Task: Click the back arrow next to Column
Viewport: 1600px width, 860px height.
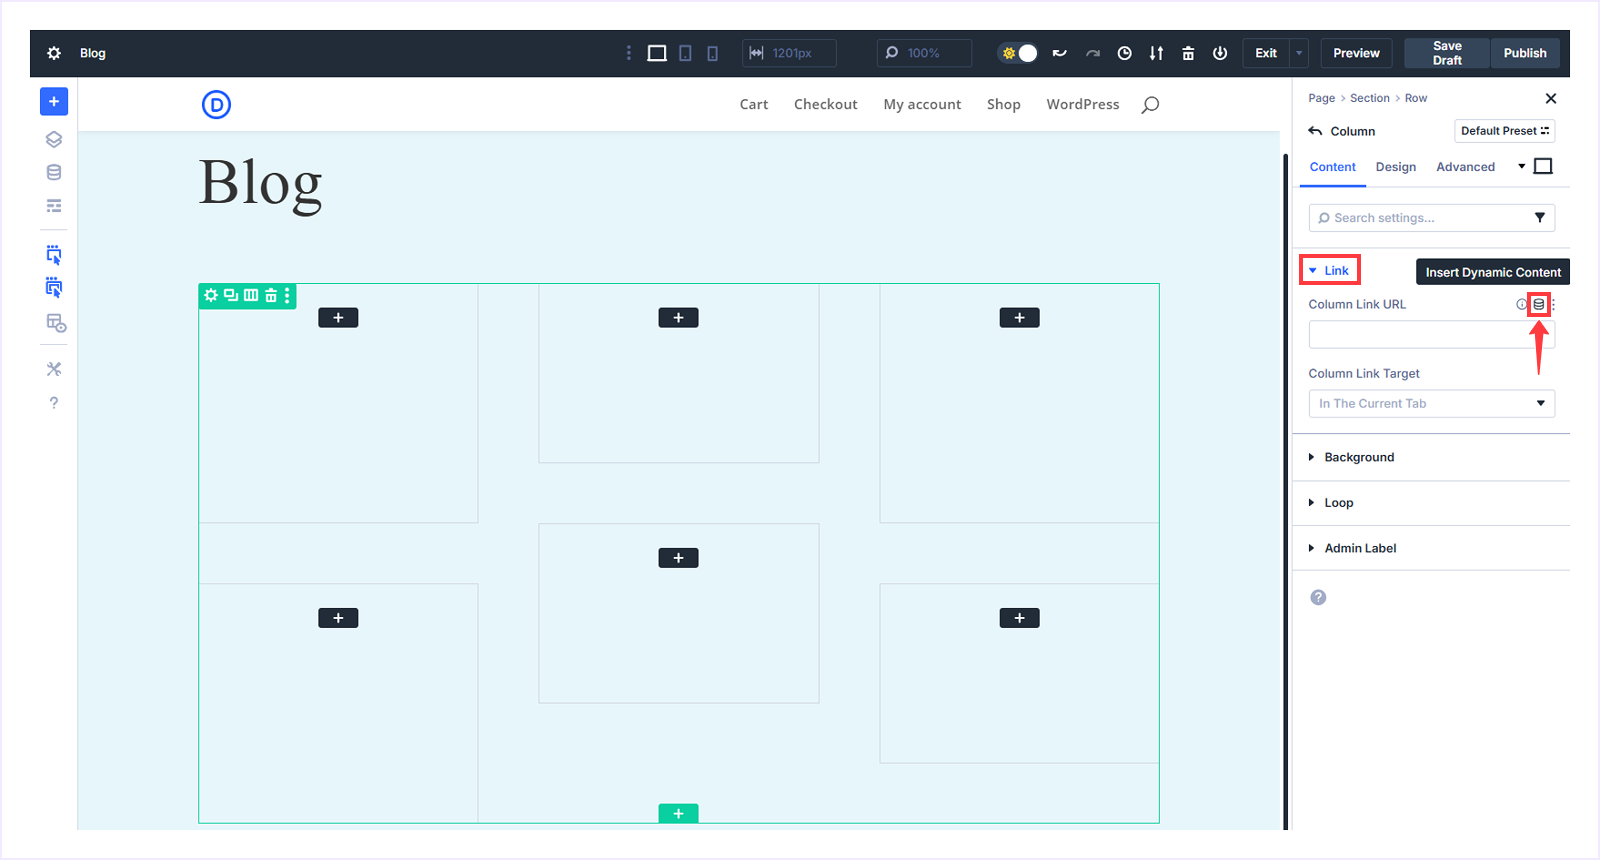Action: point(1315,131)
